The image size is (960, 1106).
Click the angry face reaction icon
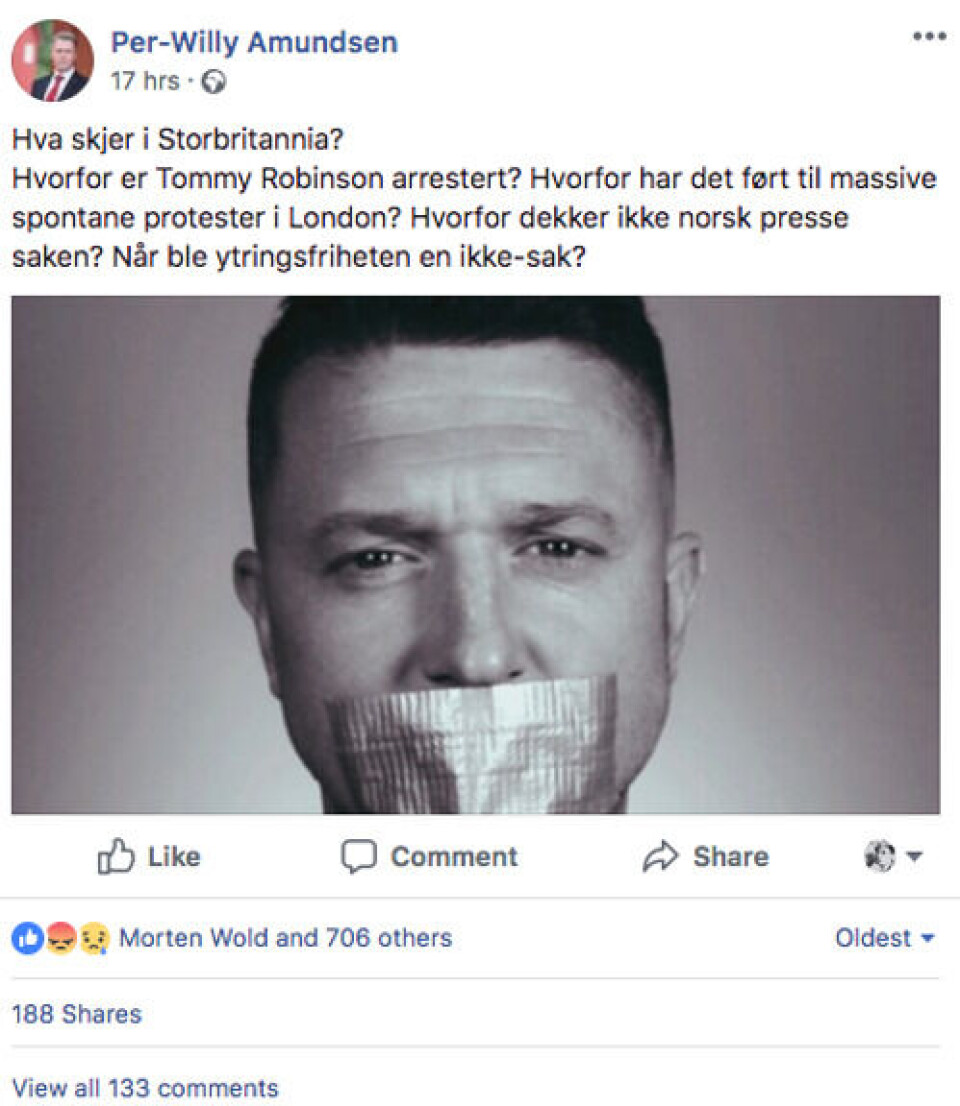(60, 938)
